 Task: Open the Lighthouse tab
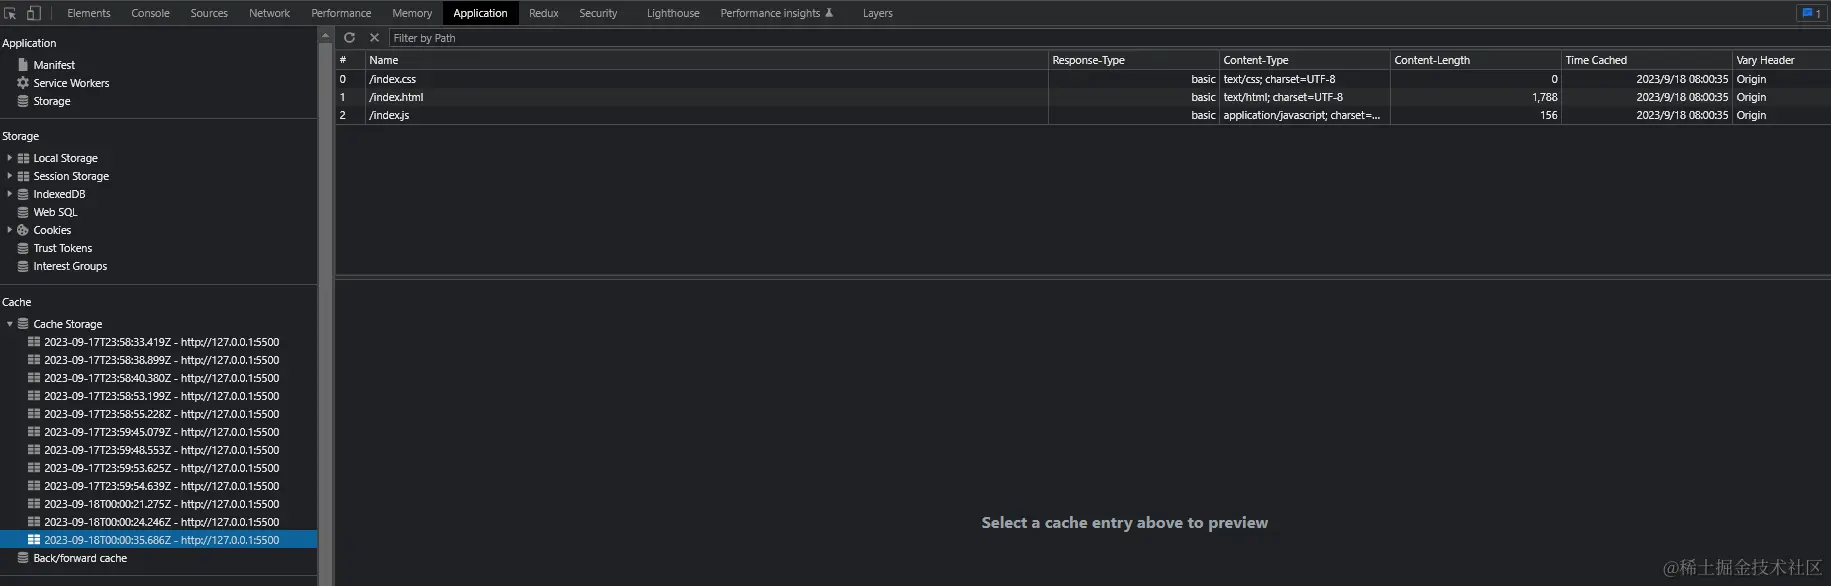tap(673, 13)
